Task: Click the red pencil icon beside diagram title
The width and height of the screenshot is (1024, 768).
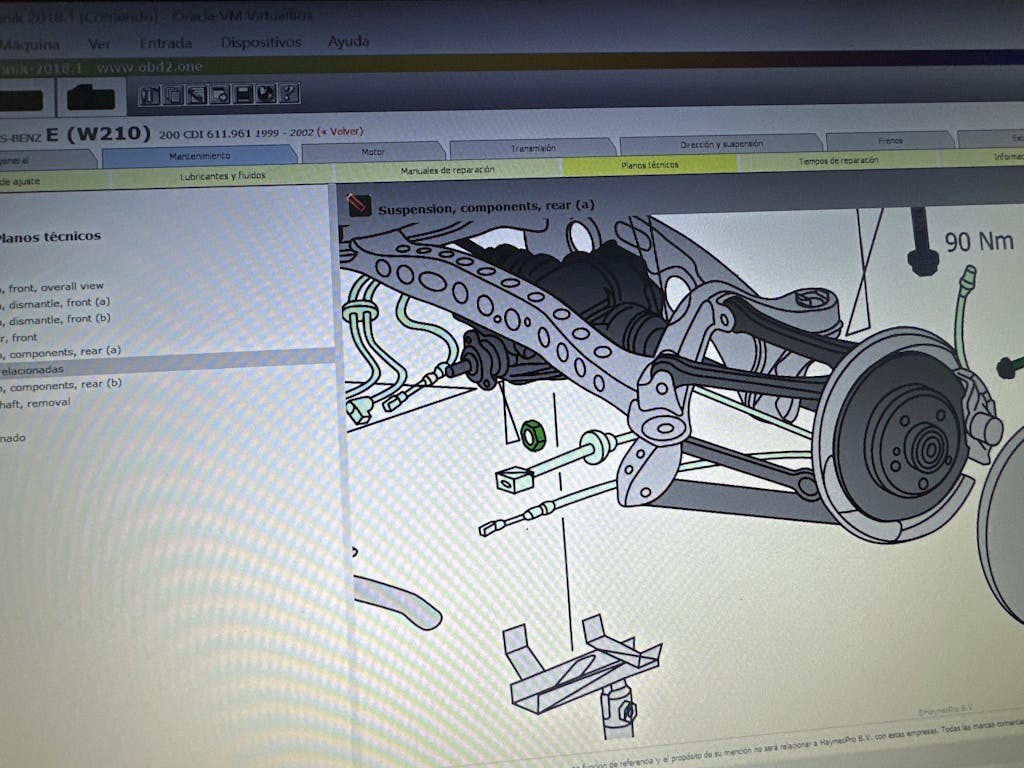Action: [x=355, y=205]
